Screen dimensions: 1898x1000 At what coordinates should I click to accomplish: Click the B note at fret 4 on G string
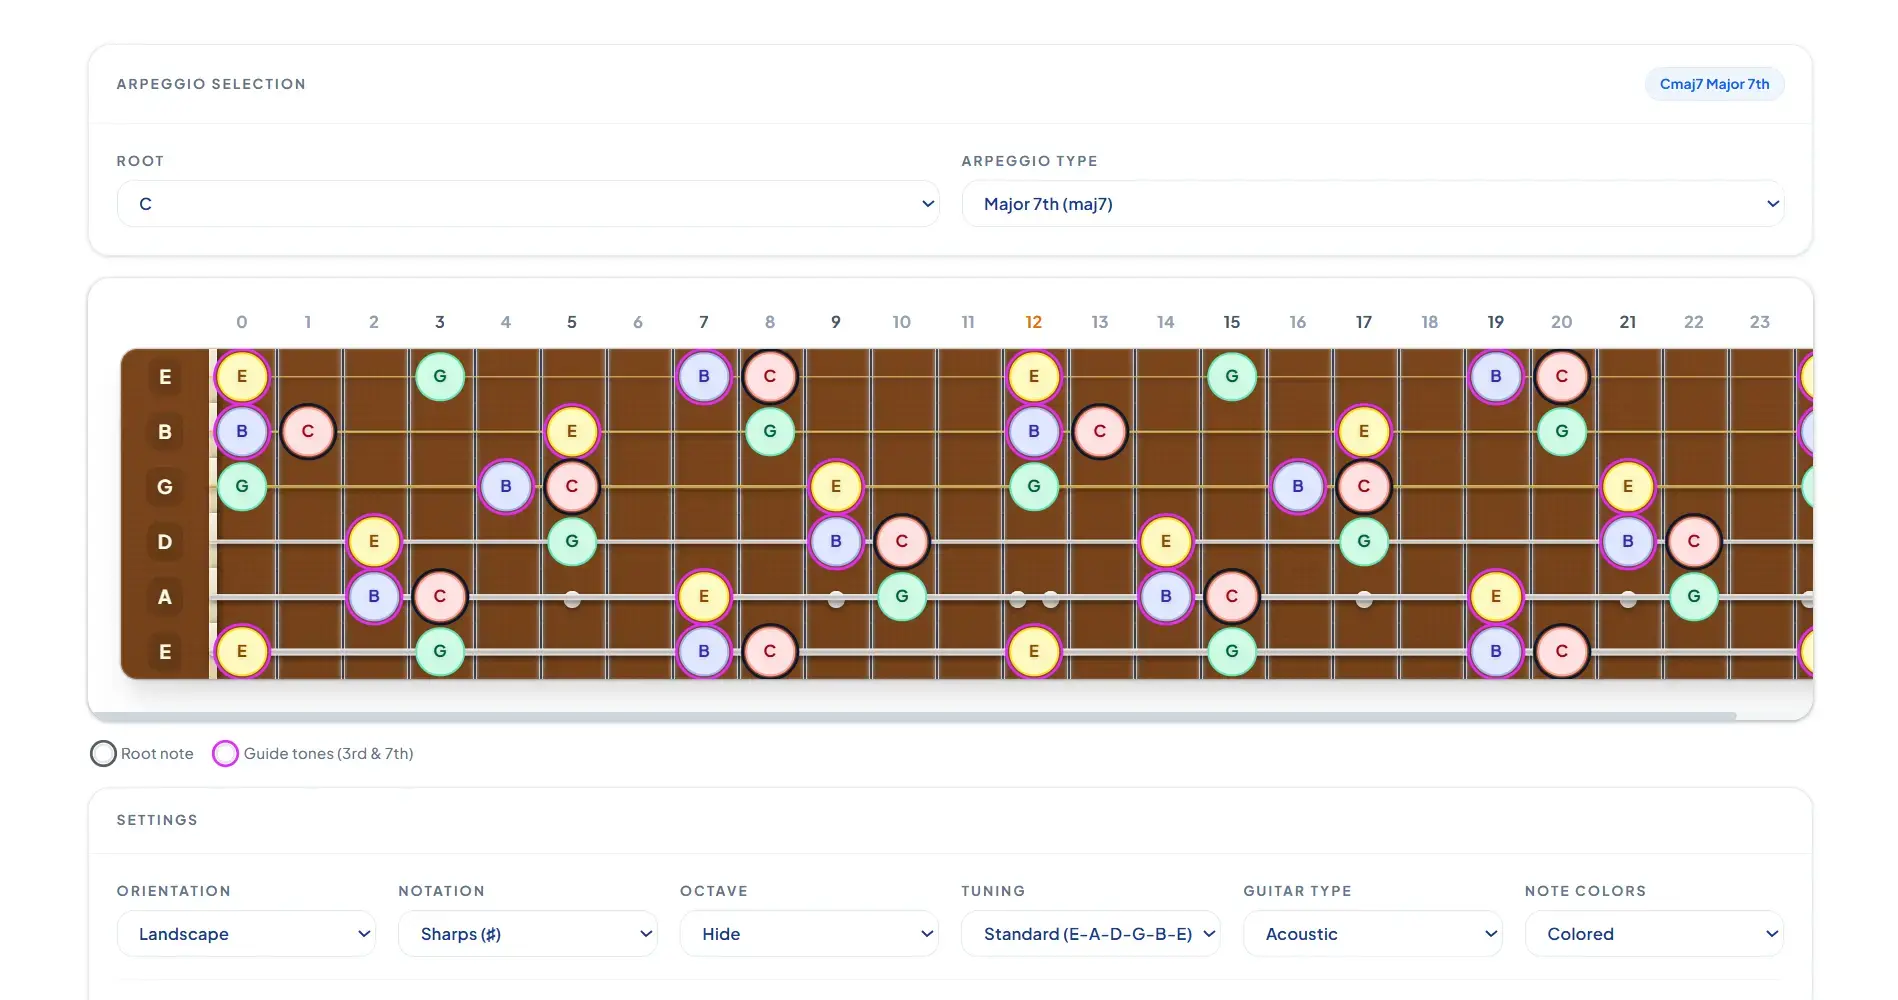(x=506, y=487)
